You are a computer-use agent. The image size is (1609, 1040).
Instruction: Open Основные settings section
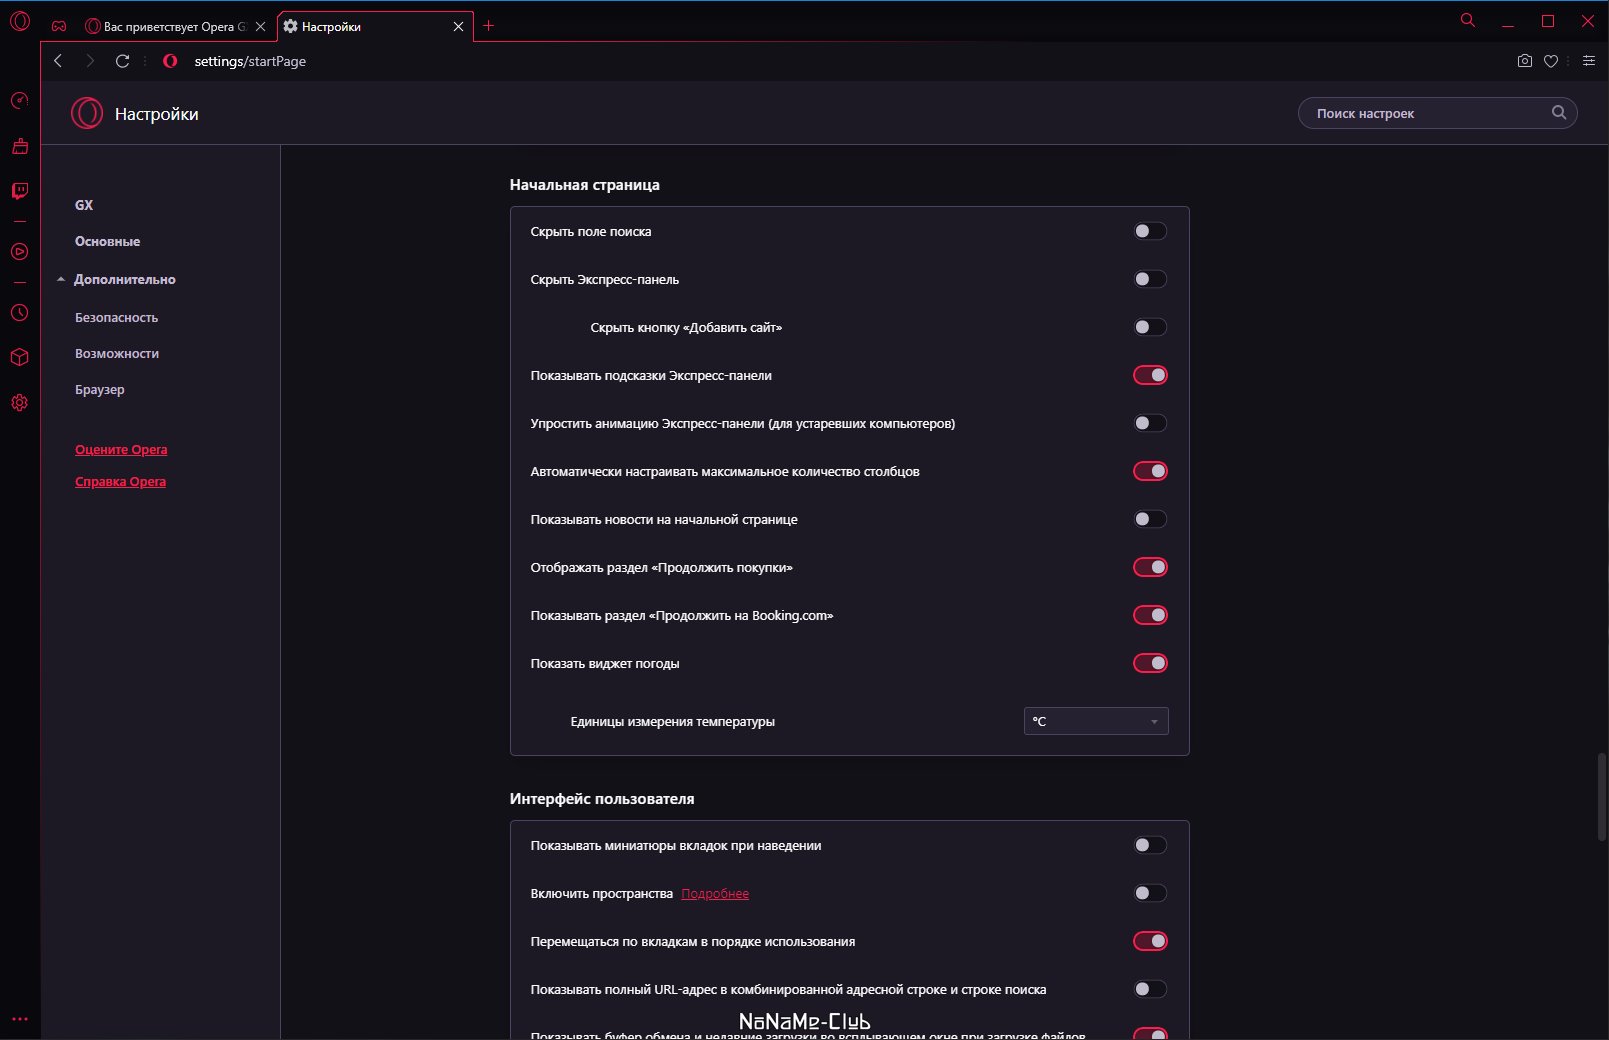click(107, 241)
